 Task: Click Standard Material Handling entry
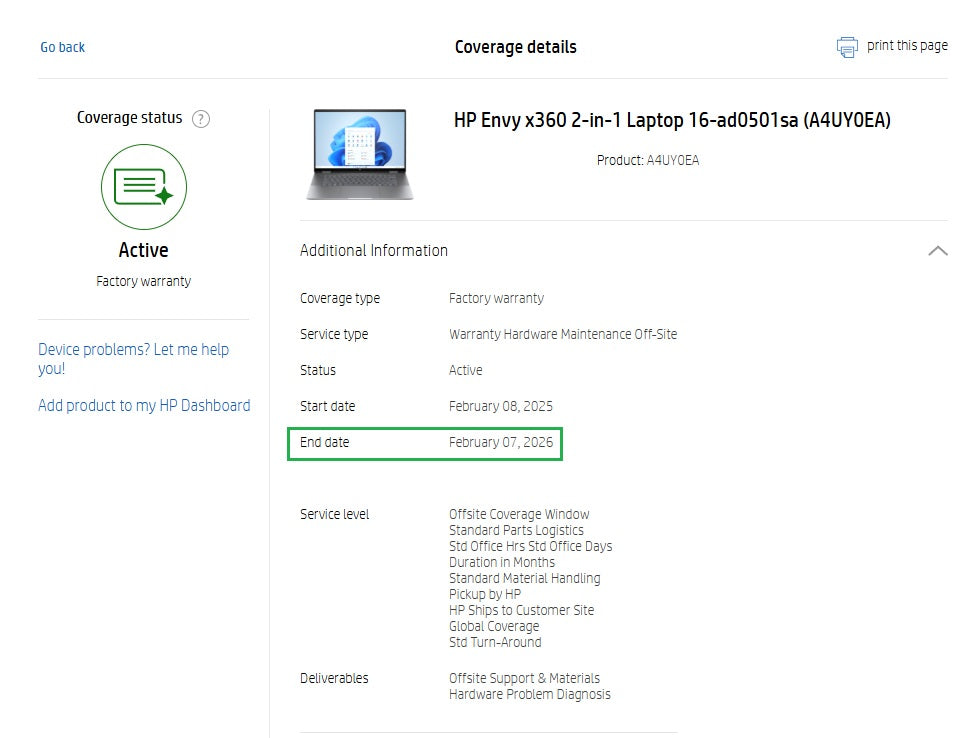(524, 578)
